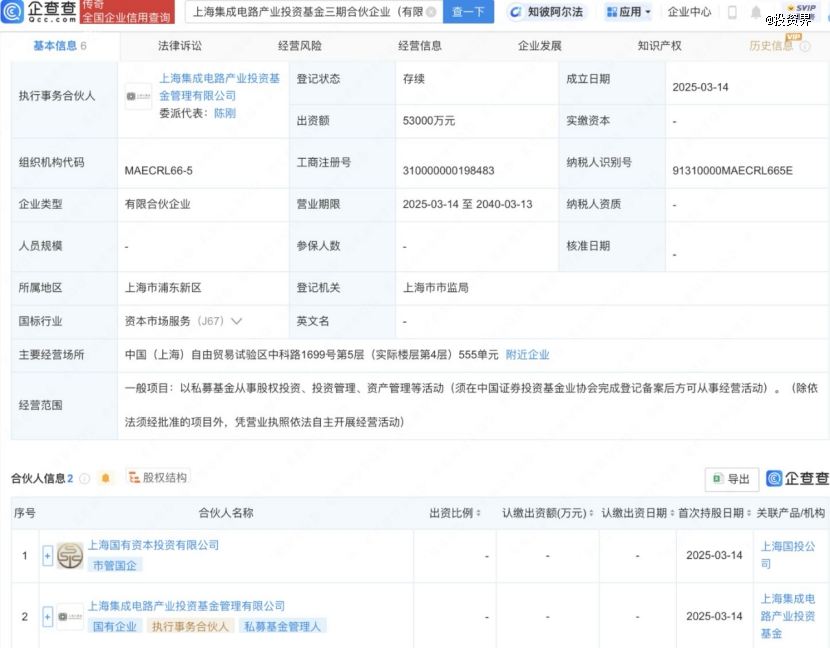The image size is (830, 648).
Task: Switch to the 经营风险 tab
Action: tap(300, 46)
